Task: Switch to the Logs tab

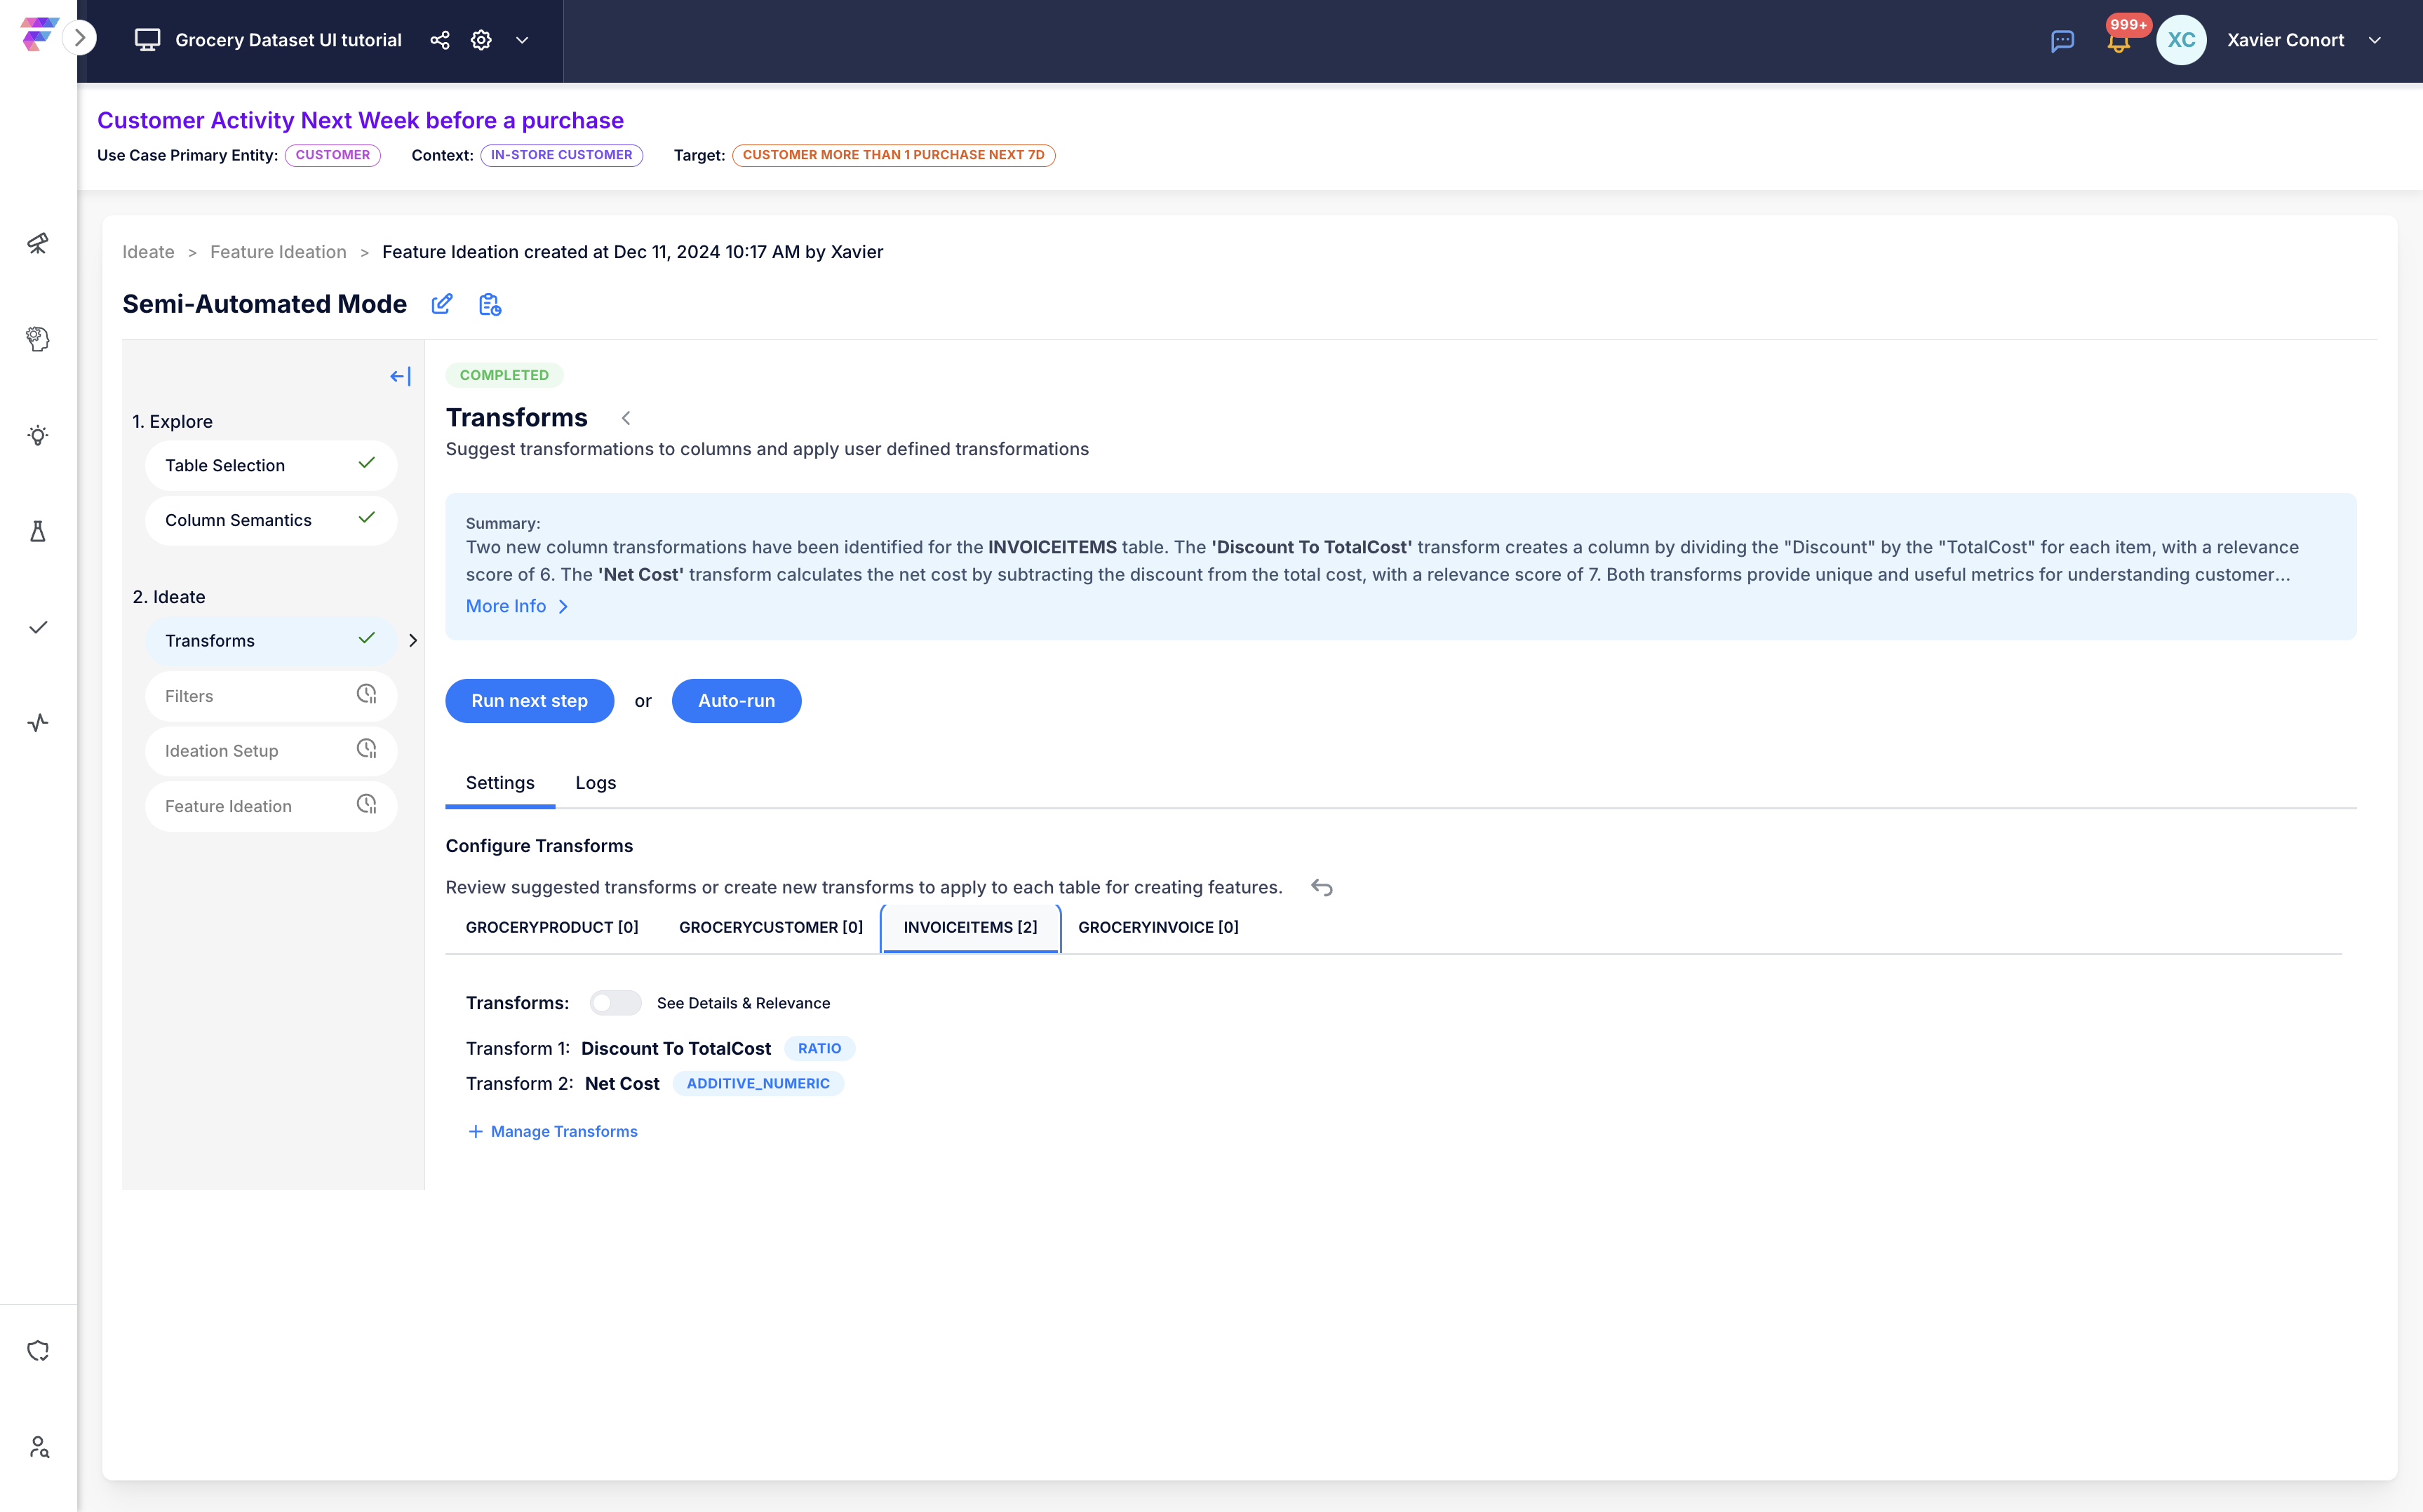Action: click(595, 783)
